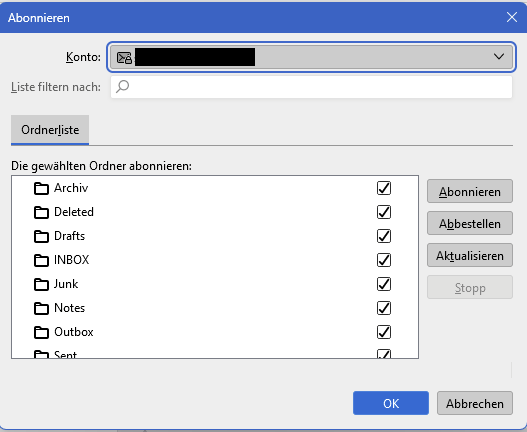Disable the Outbox folder subscription checkbox
This screenshot has height=432, width=527.
tap(384, 332)
